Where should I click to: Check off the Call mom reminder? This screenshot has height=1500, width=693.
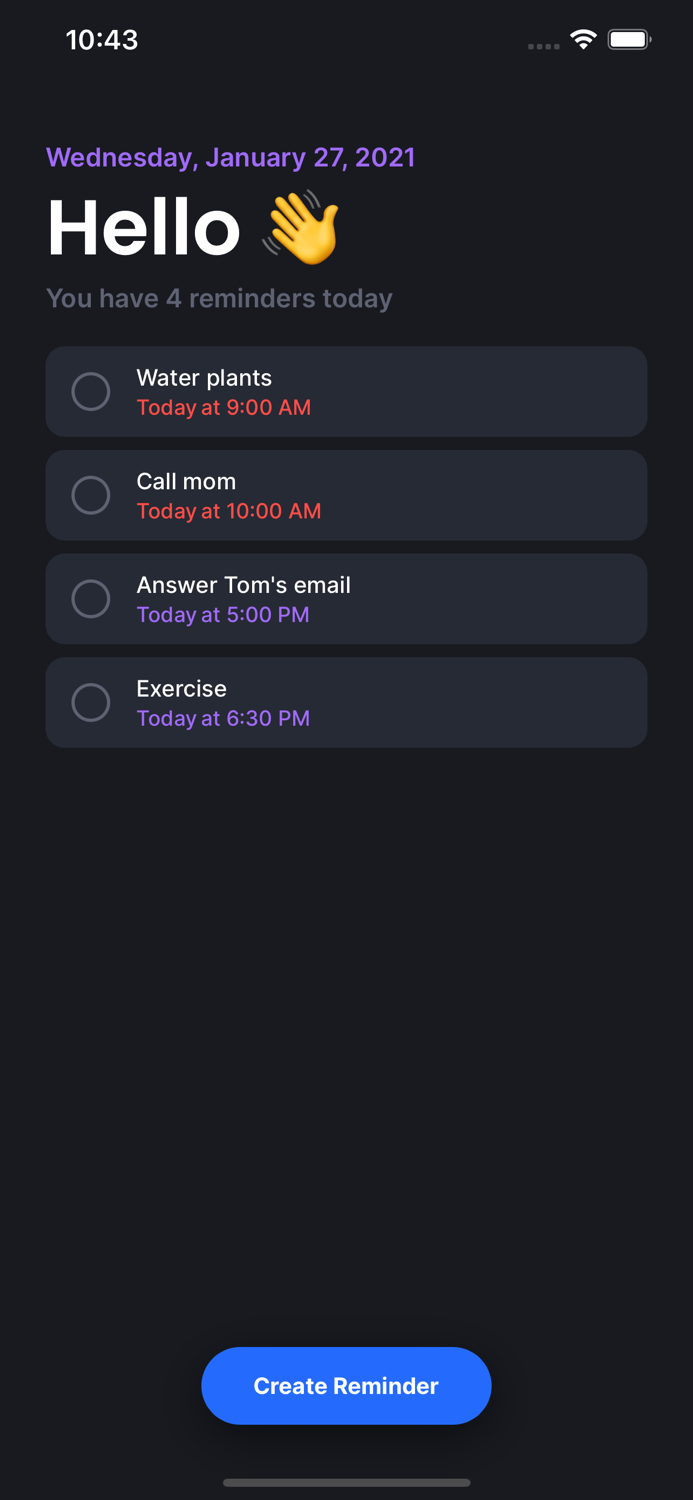[91, 495]
